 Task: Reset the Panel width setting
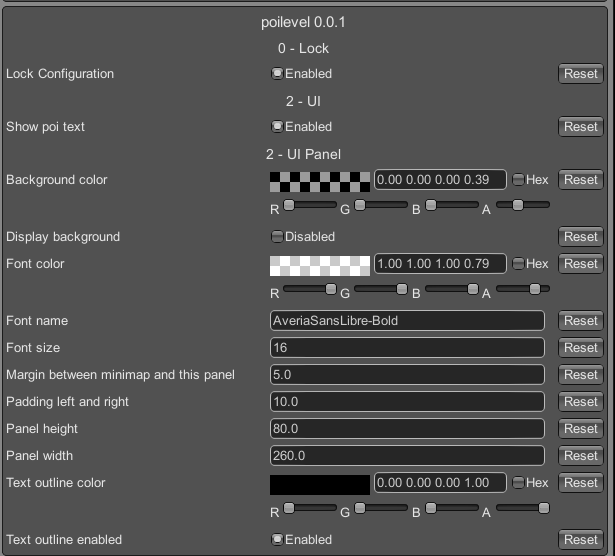[x=580, y=456]
